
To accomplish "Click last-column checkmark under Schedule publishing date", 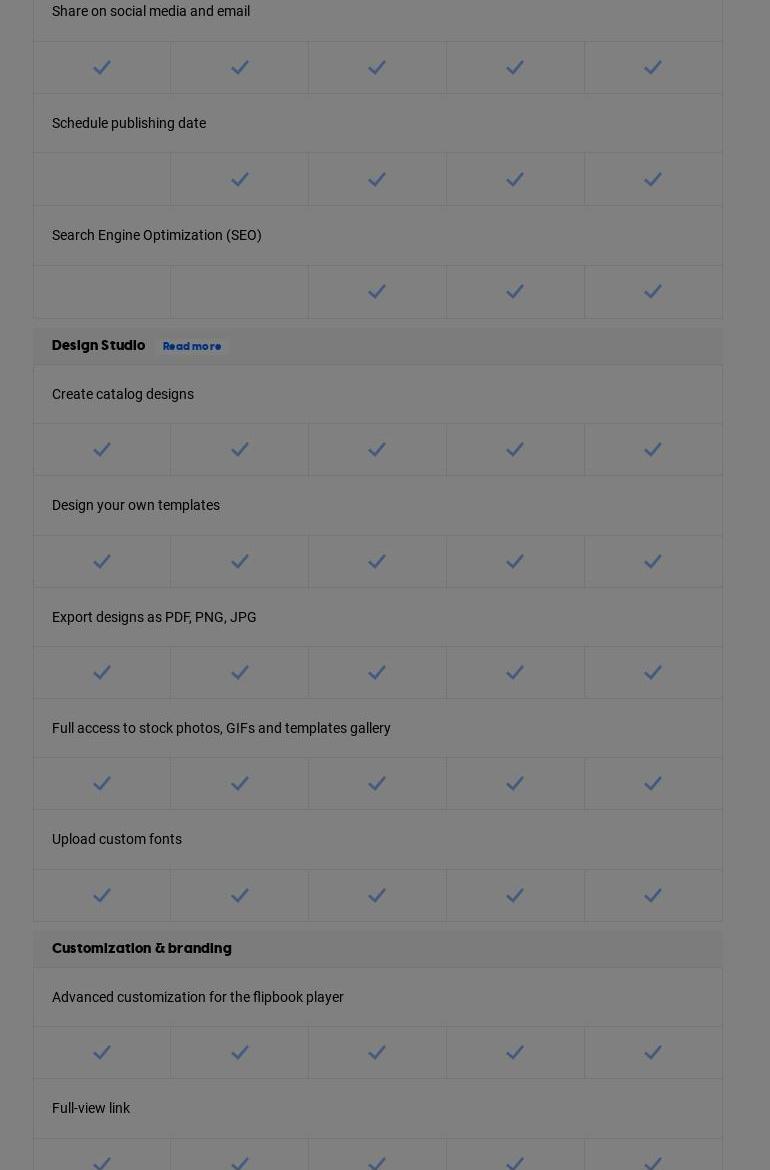I will 653,180.
